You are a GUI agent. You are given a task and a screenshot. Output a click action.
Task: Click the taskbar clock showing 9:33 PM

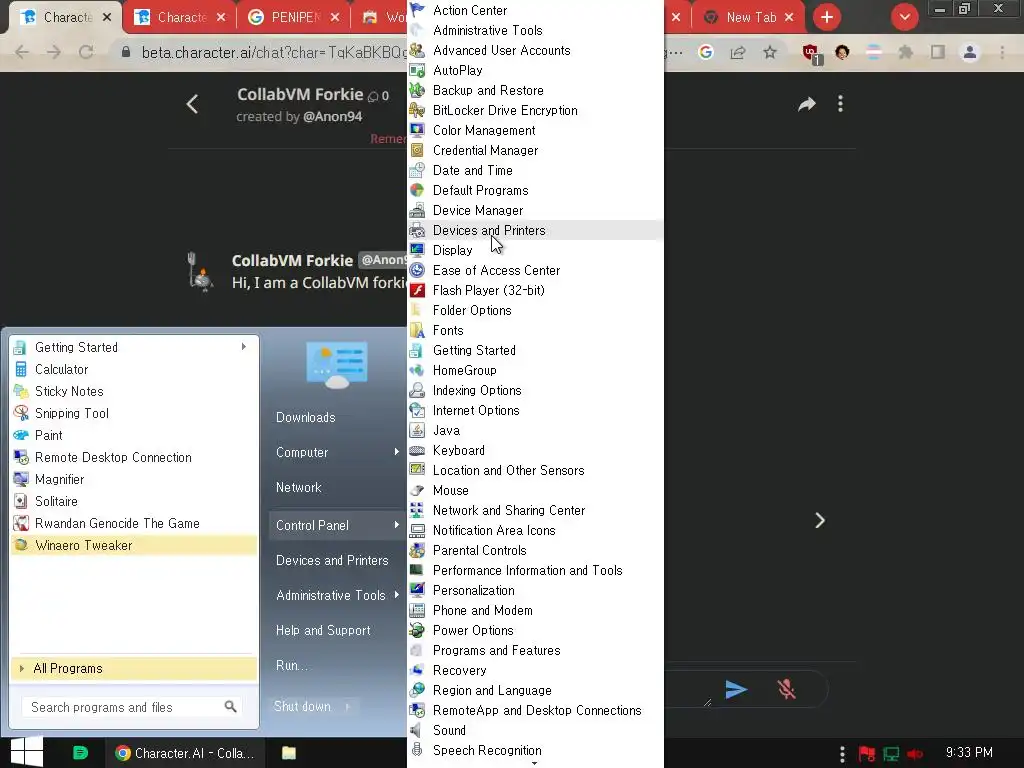(969, 752)
